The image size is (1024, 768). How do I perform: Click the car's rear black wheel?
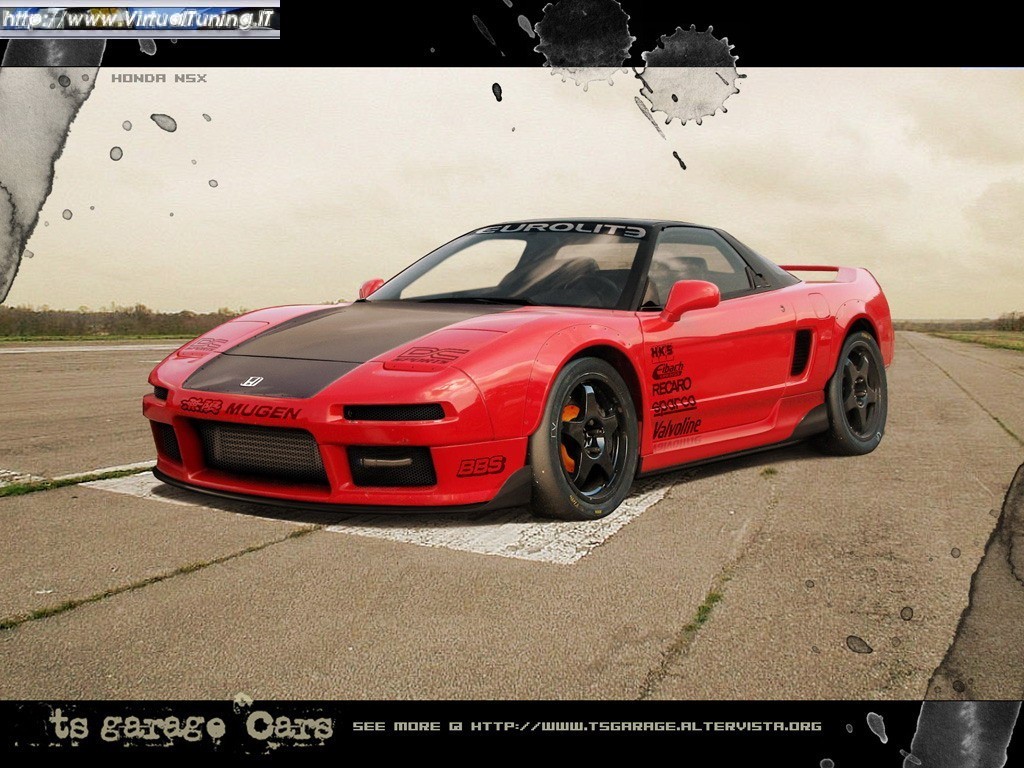857,393
